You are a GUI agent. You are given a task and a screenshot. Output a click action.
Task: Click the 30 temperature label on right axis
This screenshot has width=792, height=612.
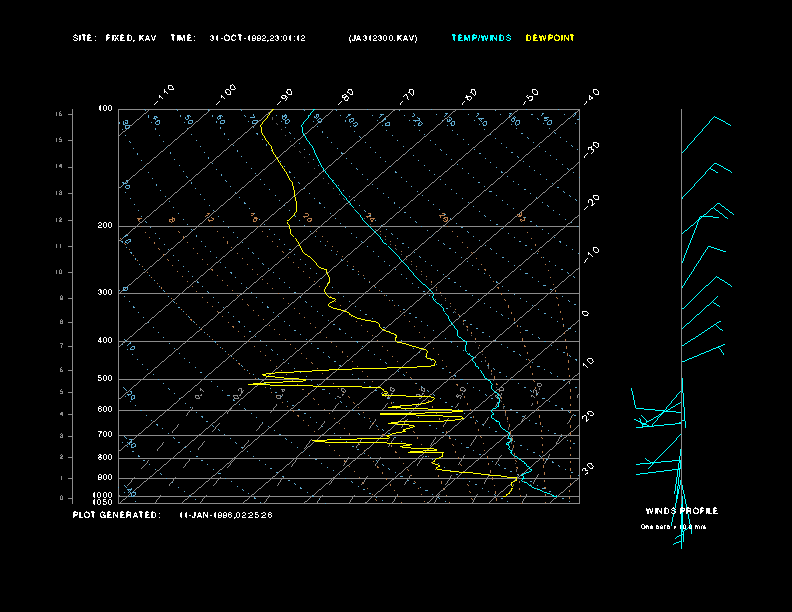(588, 468)
